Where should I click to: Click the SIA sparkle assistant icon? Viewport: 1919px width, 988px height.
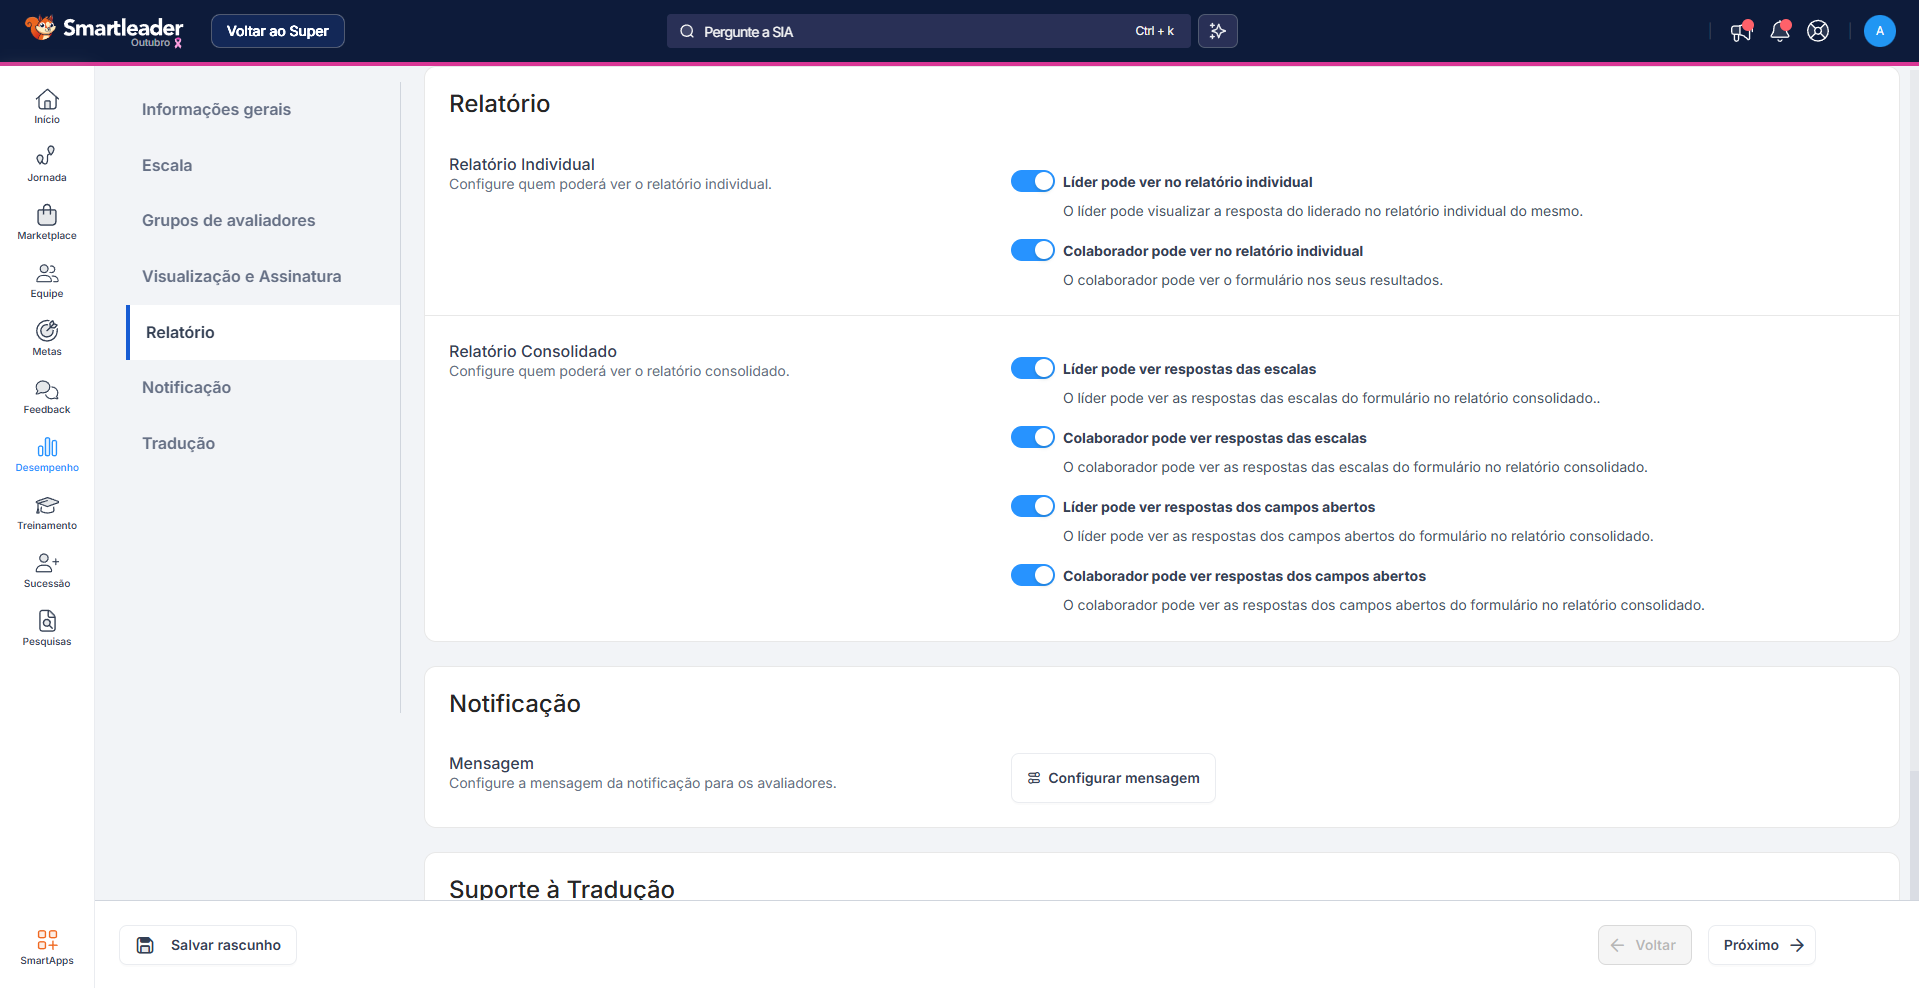point(1217,31)
